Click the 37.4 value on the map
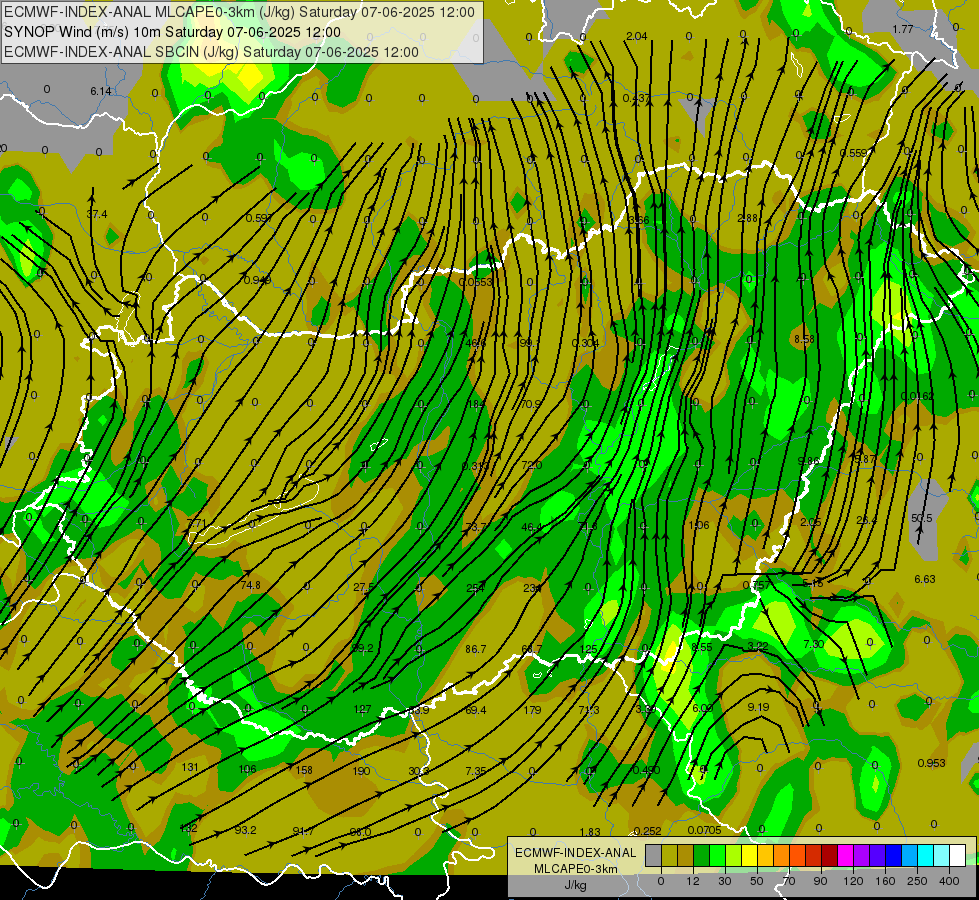This screenshot has height=900, width=979. point(97,214)
